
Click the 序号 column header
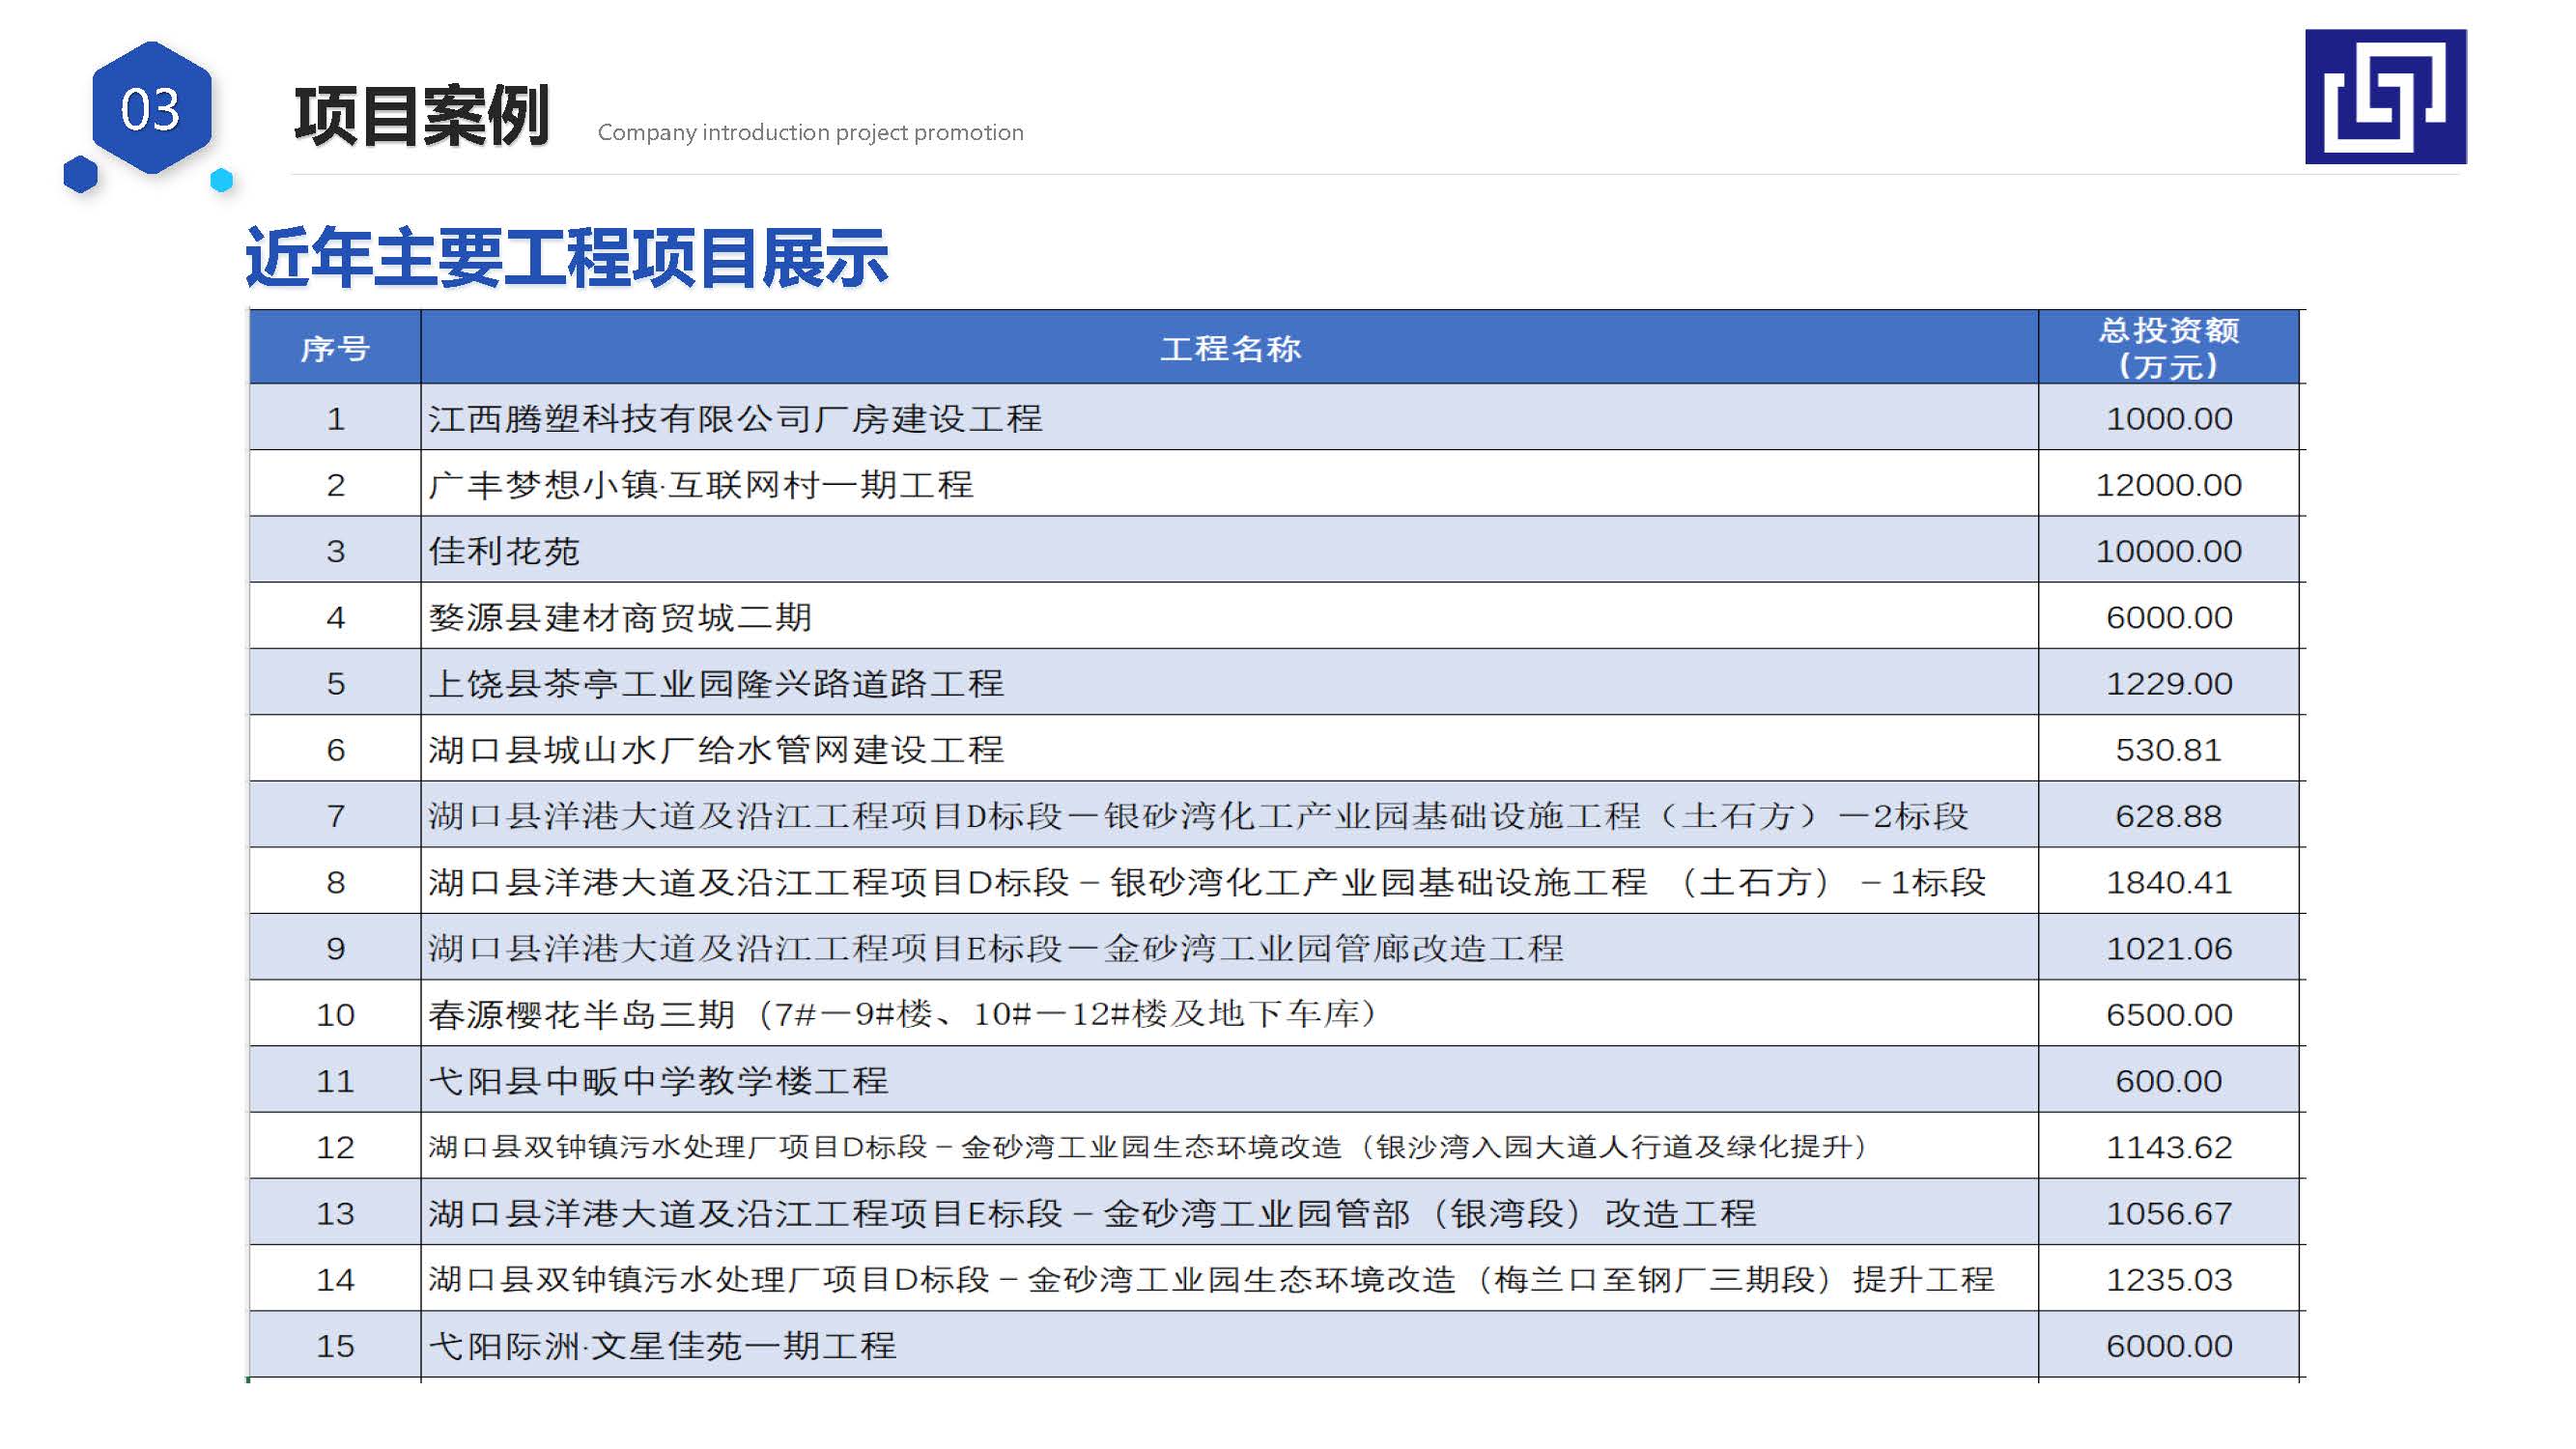coord(335,348)
